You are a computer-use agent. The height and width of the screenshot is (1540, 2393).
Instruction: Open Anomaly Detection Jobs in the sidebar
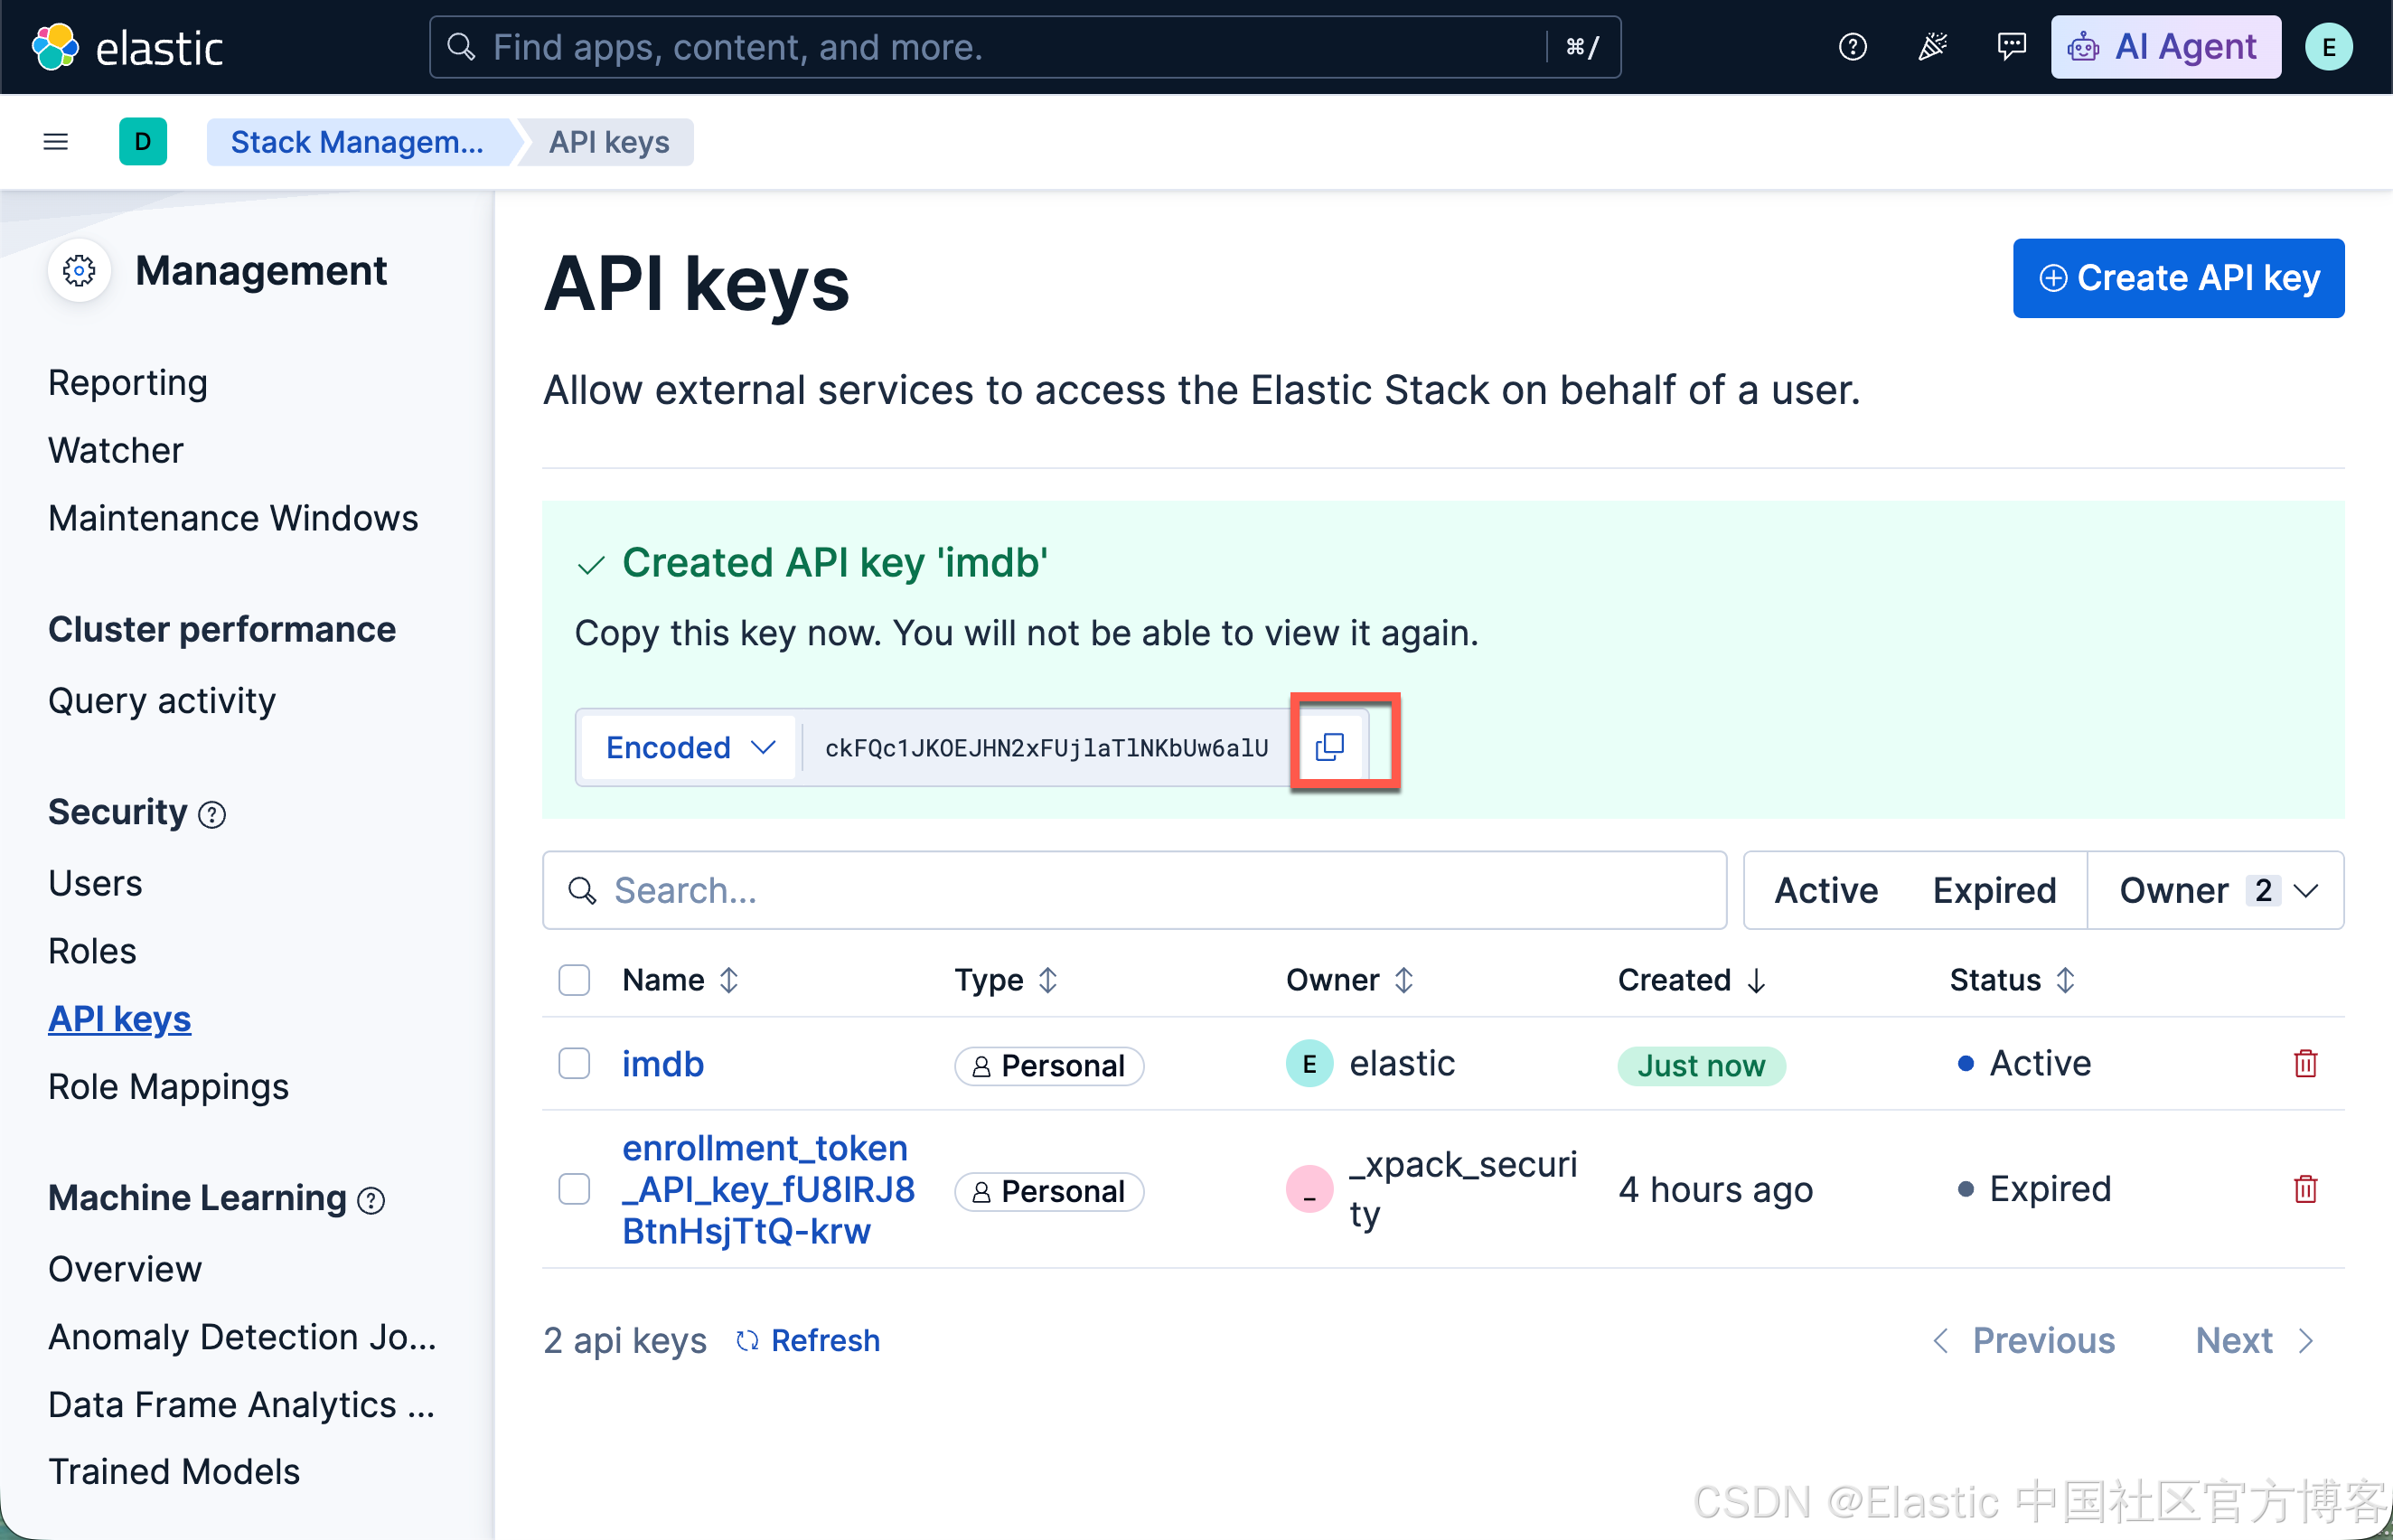coord(242,1337)
